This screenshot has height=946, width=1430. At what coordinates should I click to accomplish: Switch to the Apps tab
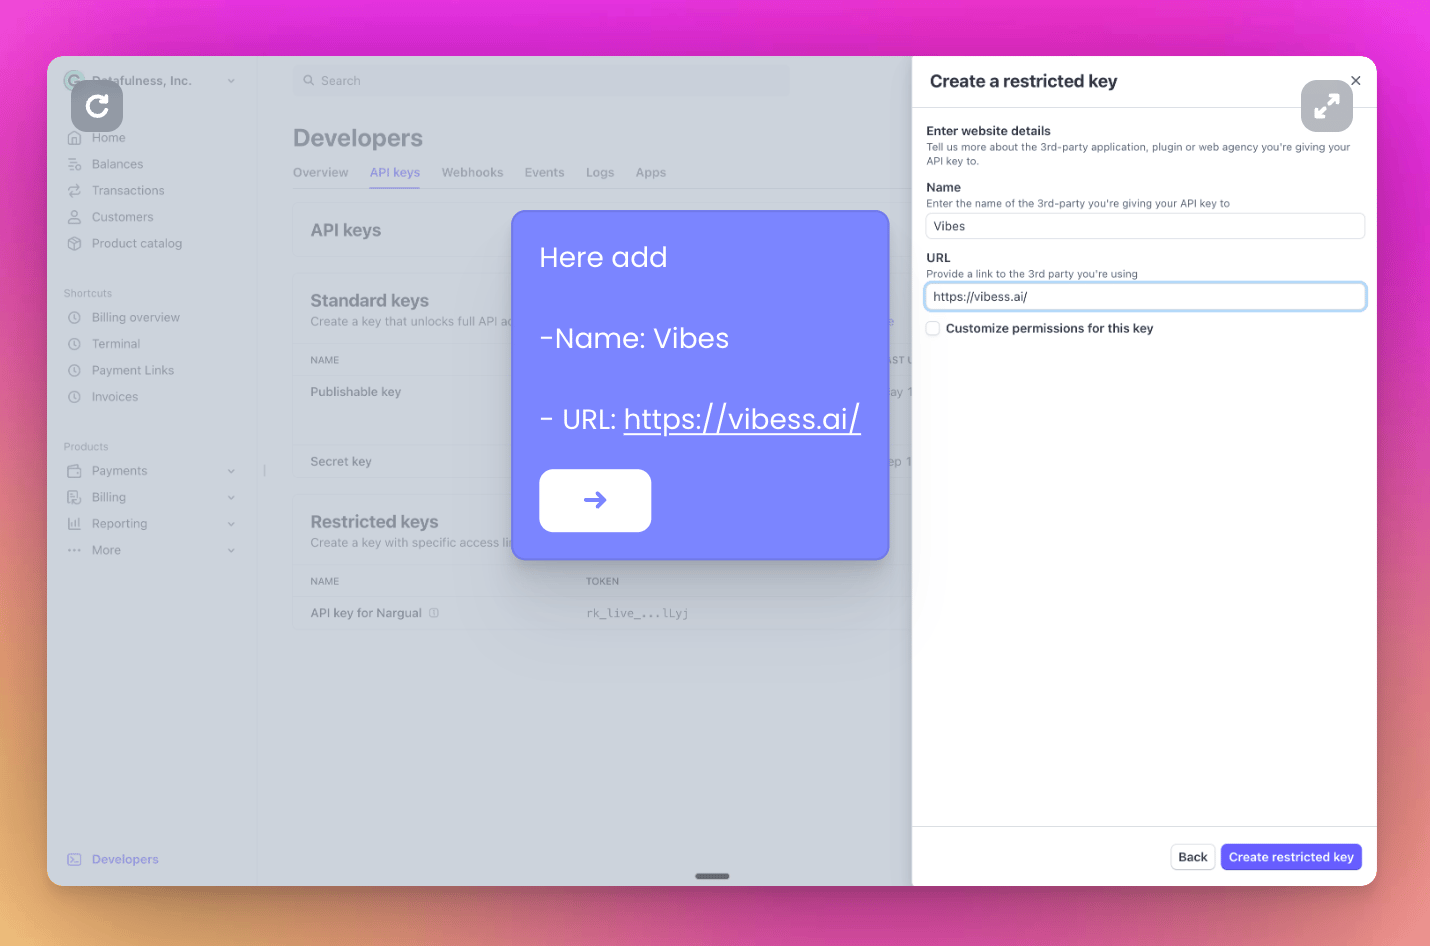coord(651,173)
